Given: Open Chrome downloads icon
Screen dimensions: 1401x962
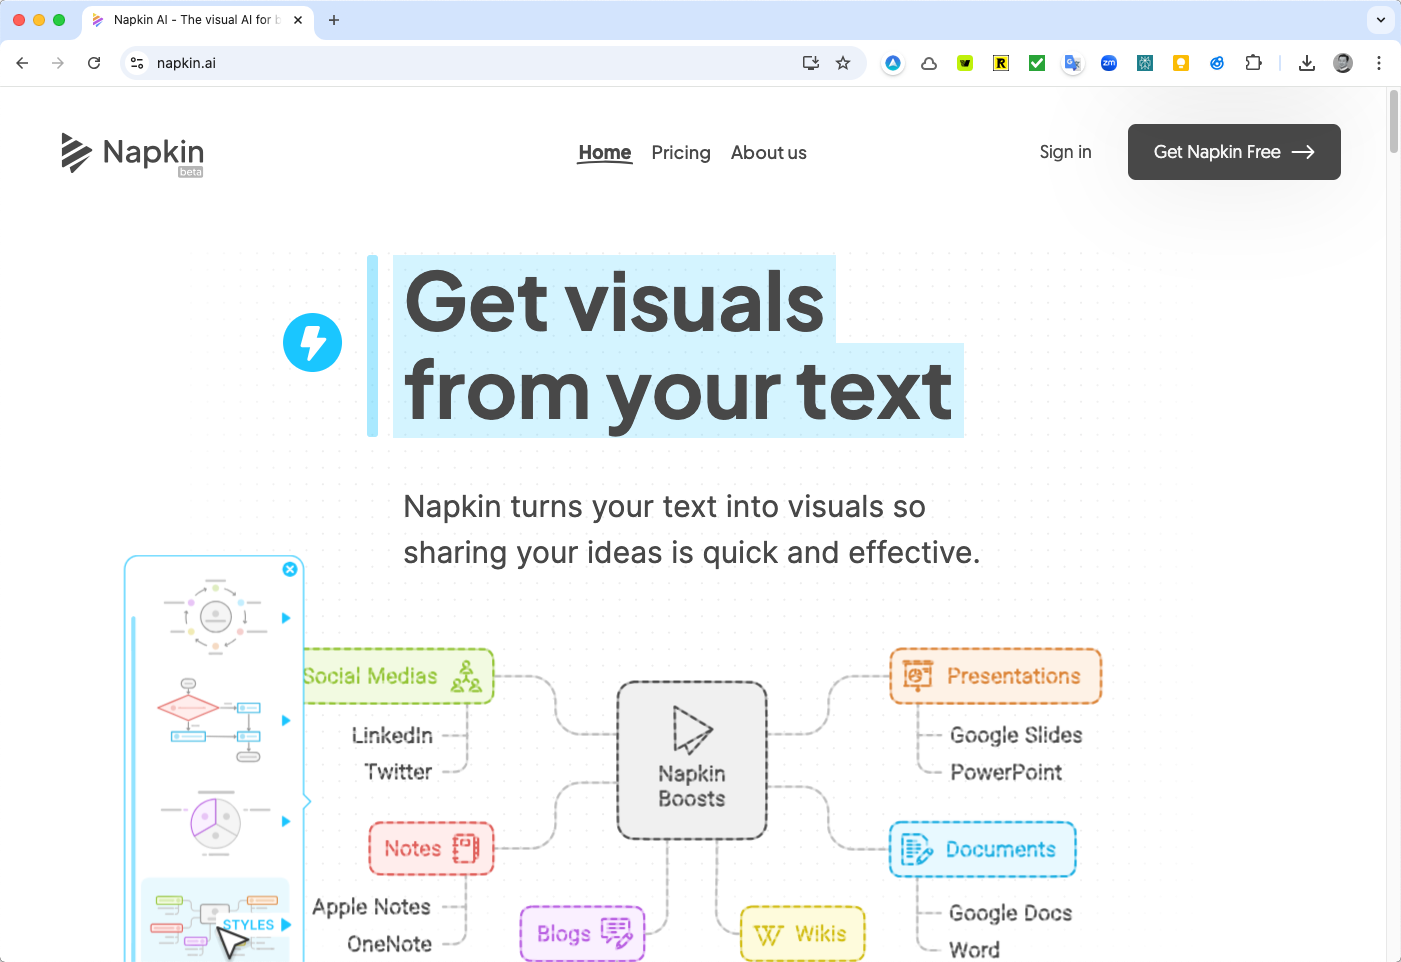Looking at the screenshot, I should tap(1306, 63).
